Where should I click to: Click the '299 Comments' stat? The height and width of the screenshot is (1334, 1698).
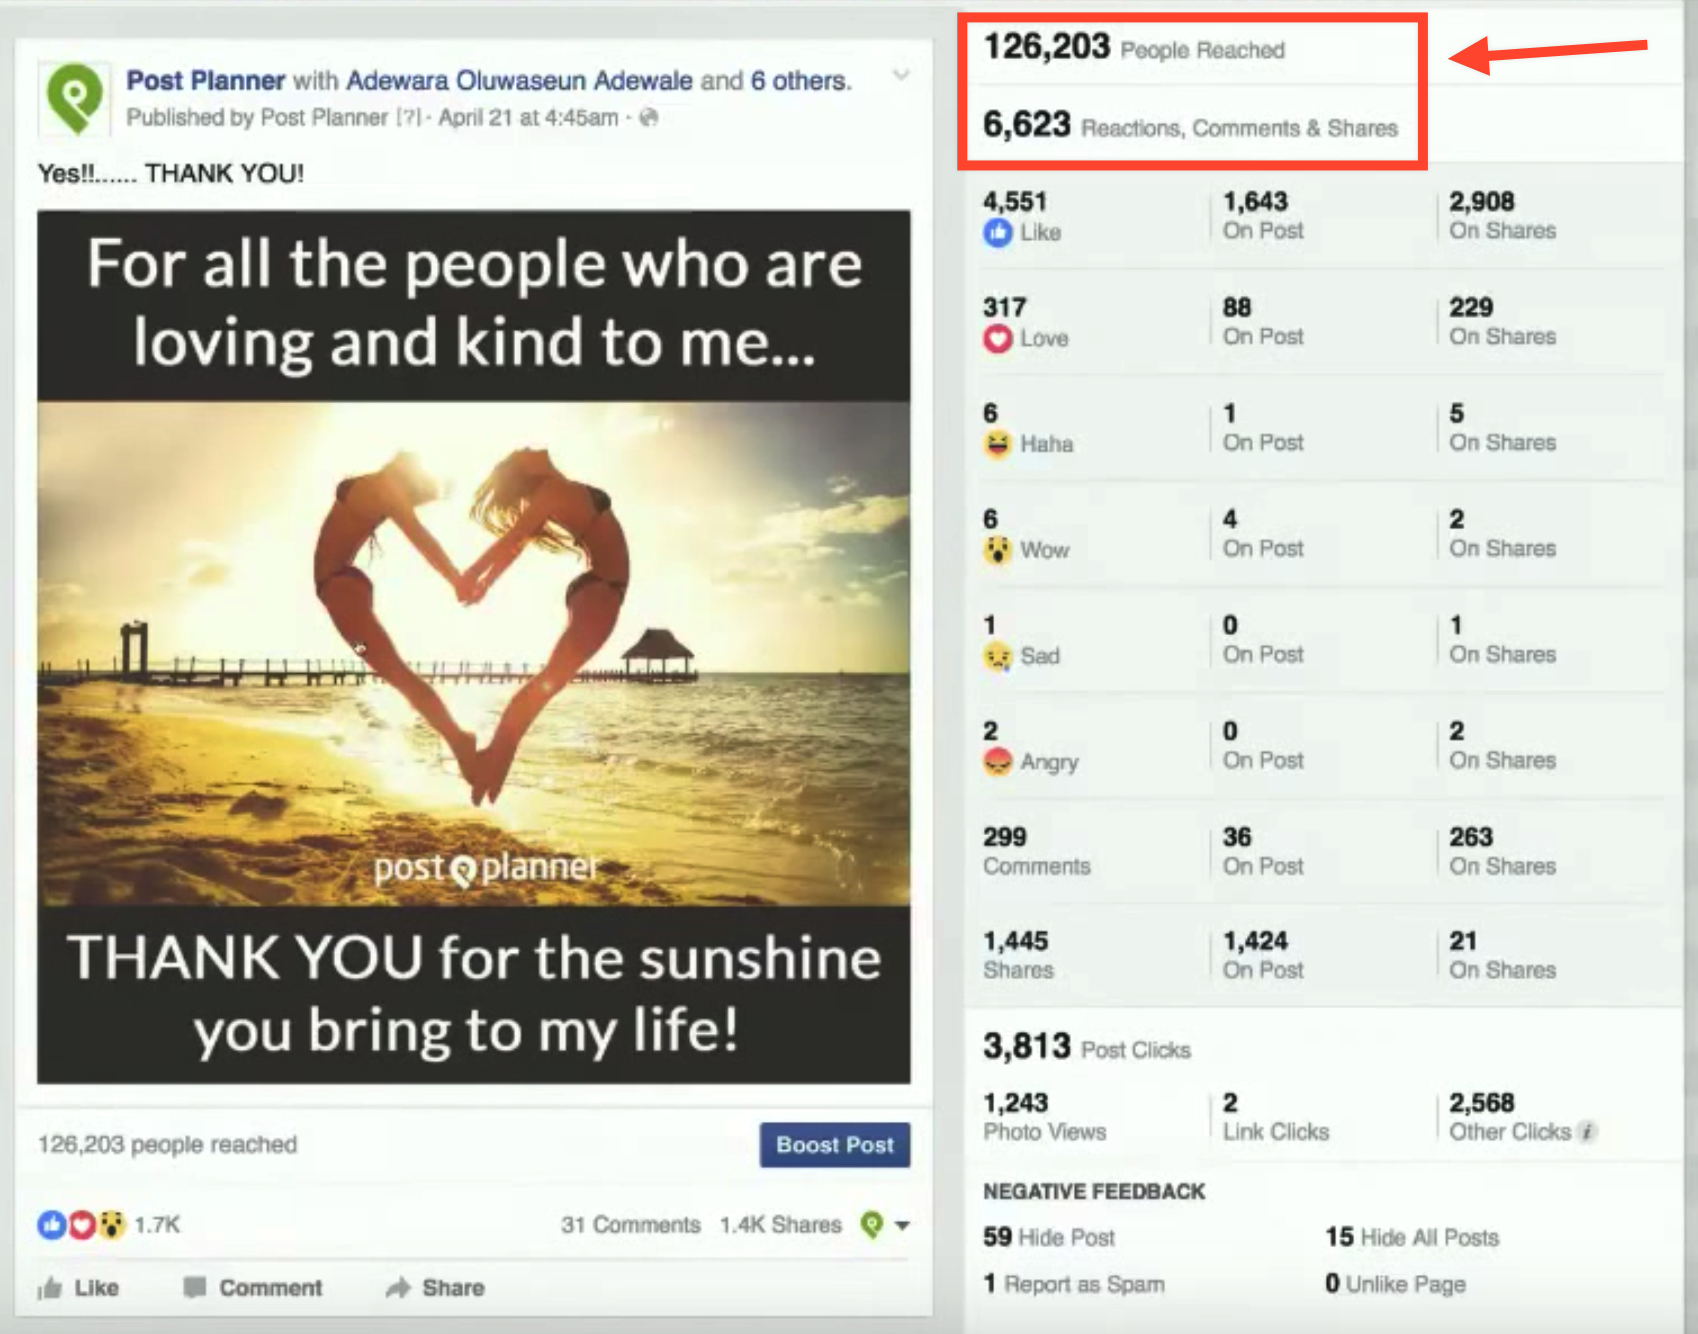click(x=1037, y=852)
